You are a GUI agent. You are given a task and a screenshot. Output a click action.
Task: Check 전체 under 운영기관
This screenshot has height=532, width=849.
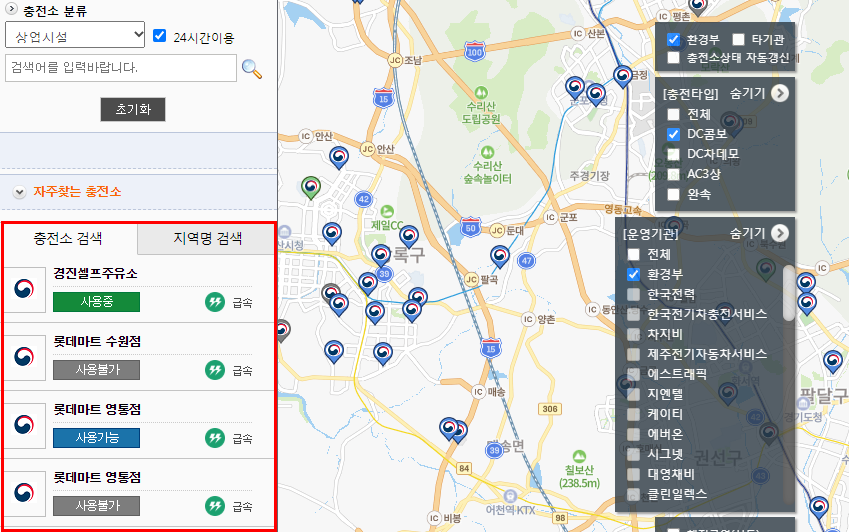coord(633,254)
